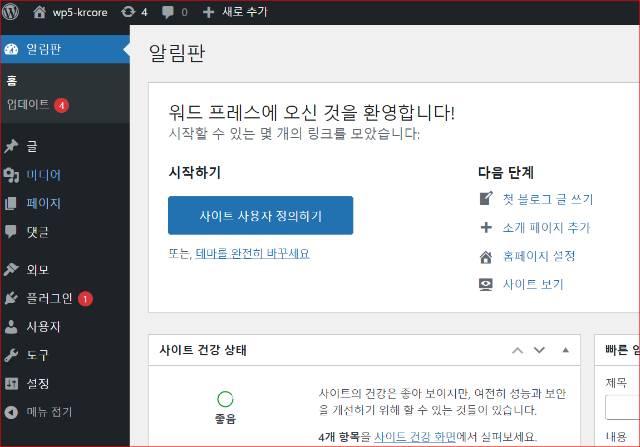
Task: Open the 페이지 menu
Action: 44,203
